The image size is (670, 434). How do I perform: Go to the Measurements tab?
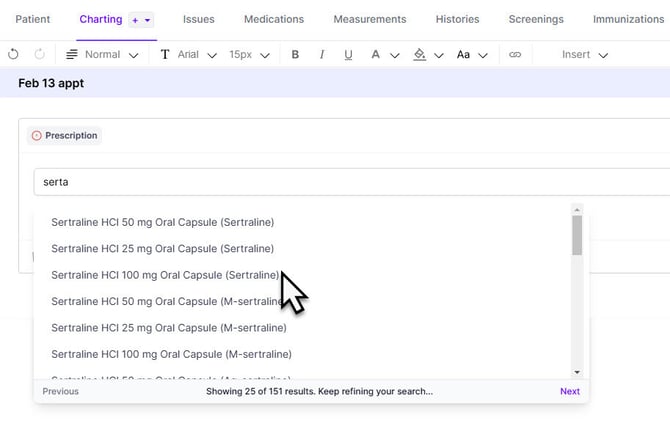pyautogui.click(x=370, y=19)
